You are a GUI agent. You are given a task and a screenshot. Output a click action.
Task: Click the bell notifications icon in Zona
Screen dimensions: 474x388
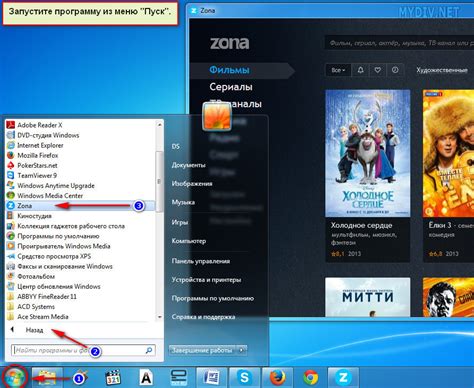[360, 70]
